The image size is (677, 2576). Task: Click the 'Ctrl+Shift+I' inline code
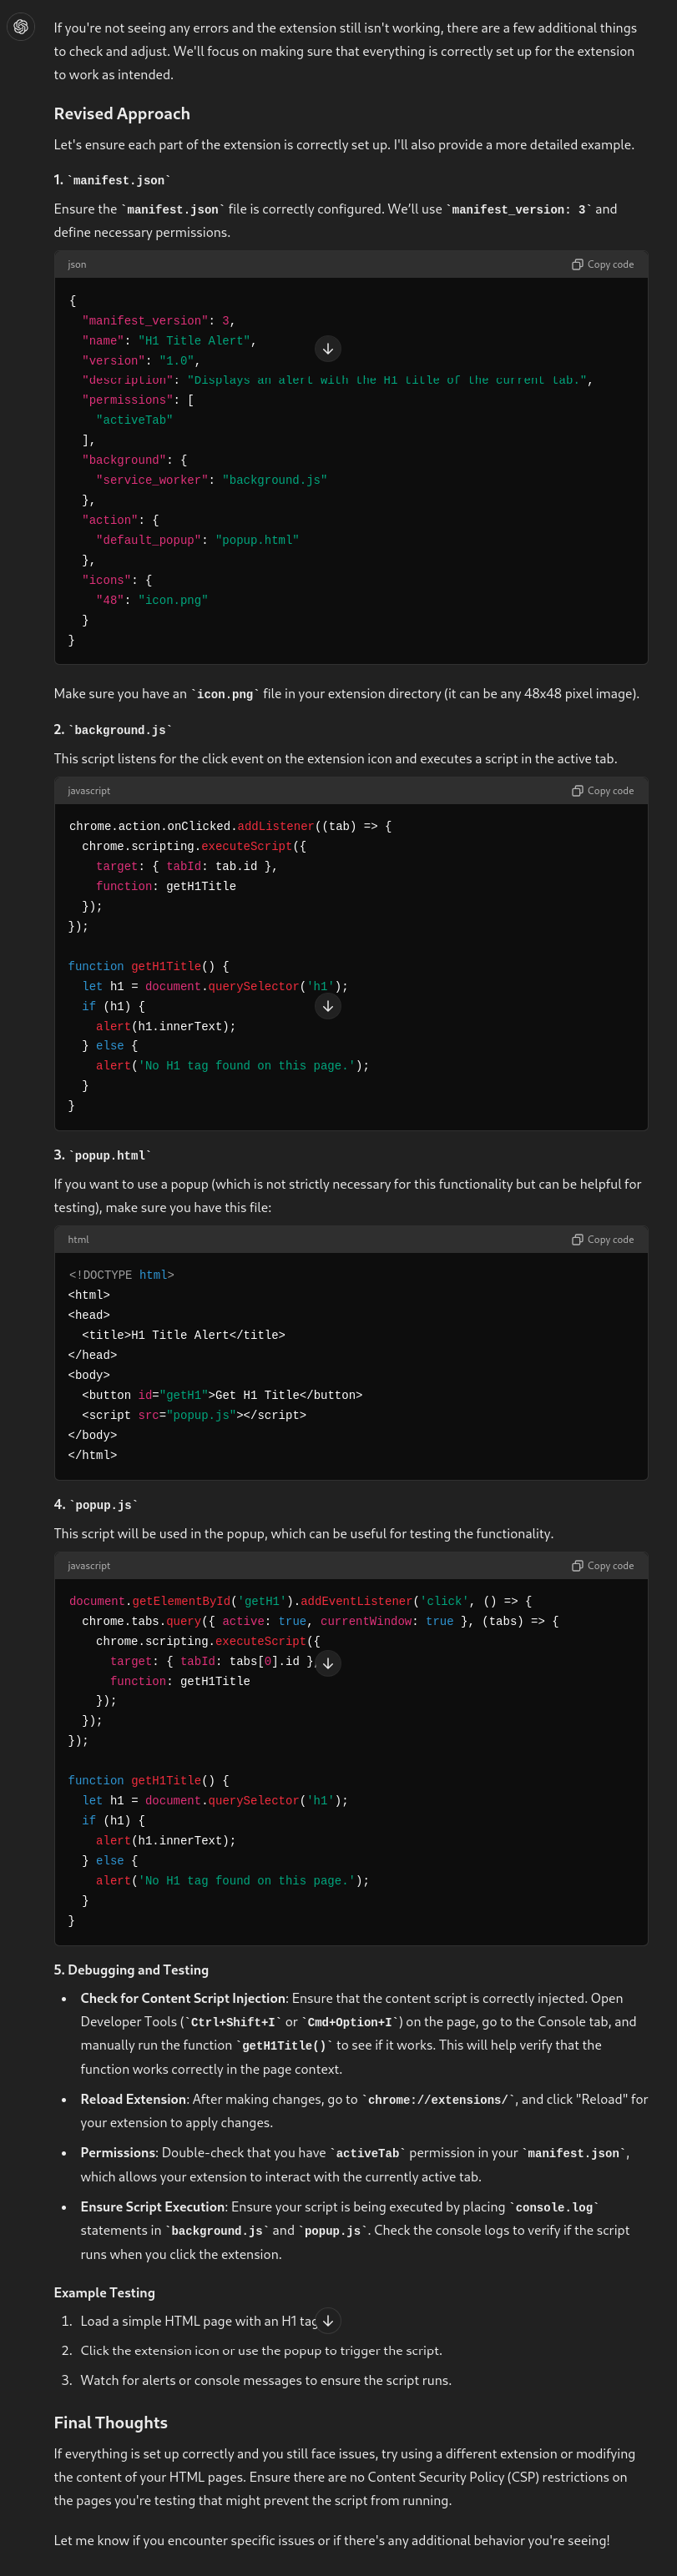233,2022
